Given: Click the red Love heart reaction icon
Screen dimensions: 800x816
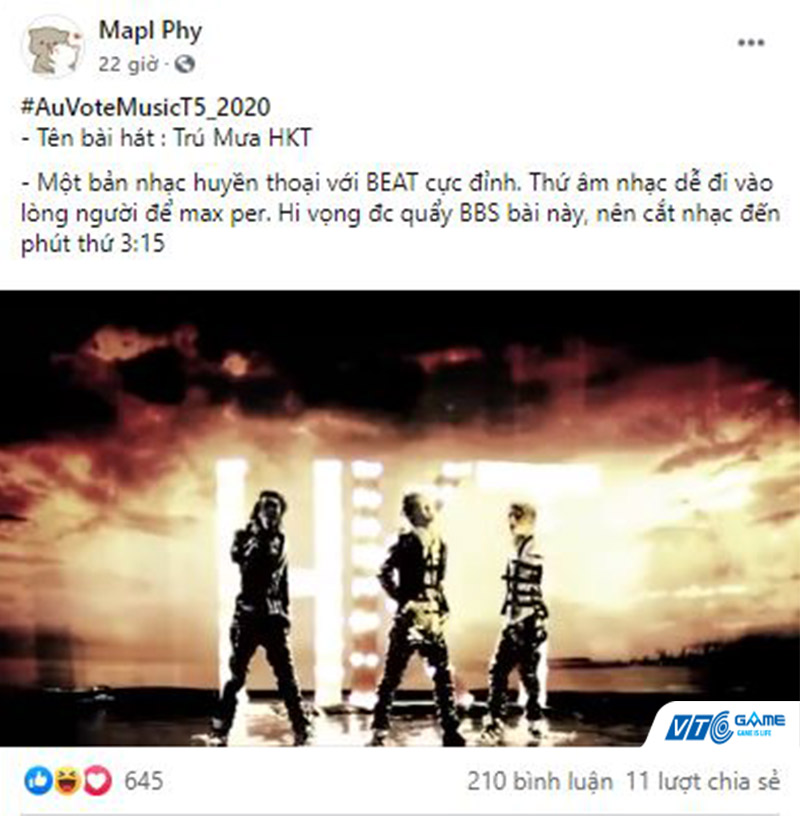Looking at the screenshot, I should 97,781.
